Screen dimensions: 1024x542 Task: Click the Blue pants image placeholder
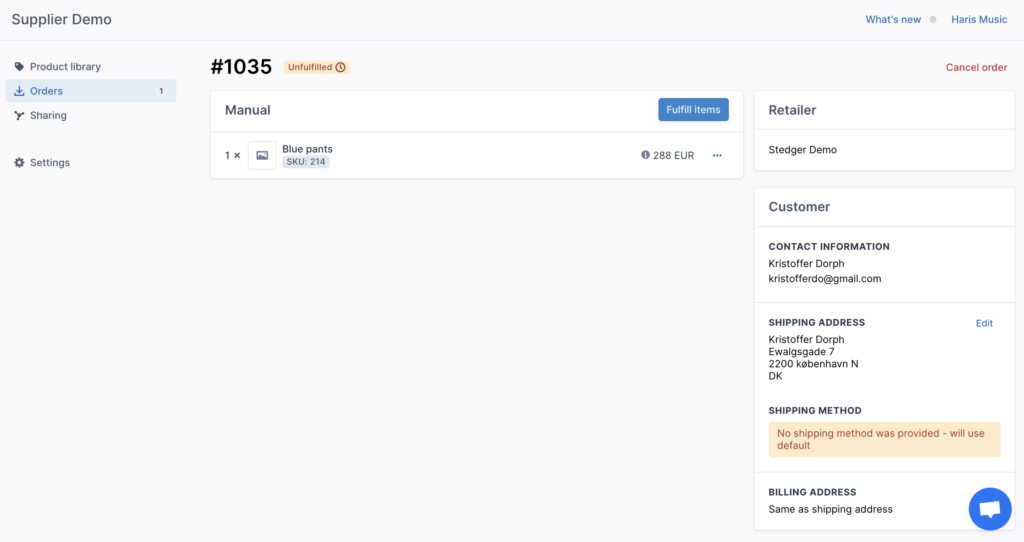tap(262, 155)
